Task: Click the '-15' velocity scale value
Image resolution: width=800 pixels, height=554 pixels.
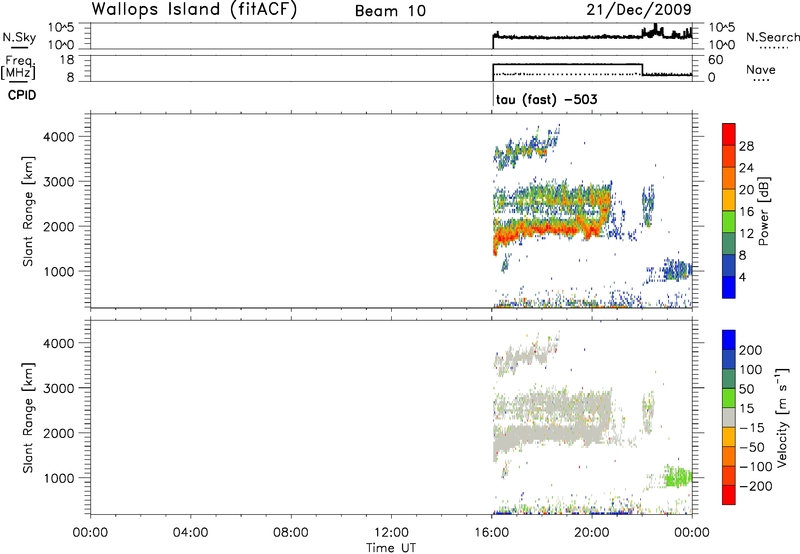Action: tap(752, 427)
